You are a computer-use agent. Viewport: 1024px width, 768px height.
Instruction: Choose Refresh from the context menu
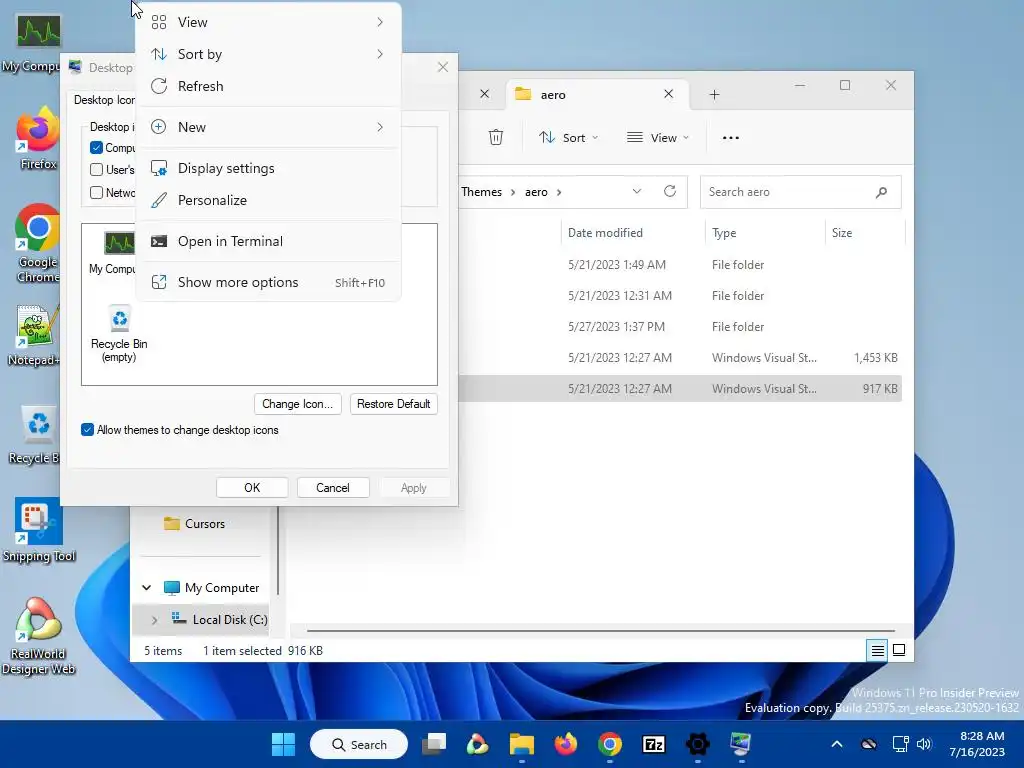(268, 86)
